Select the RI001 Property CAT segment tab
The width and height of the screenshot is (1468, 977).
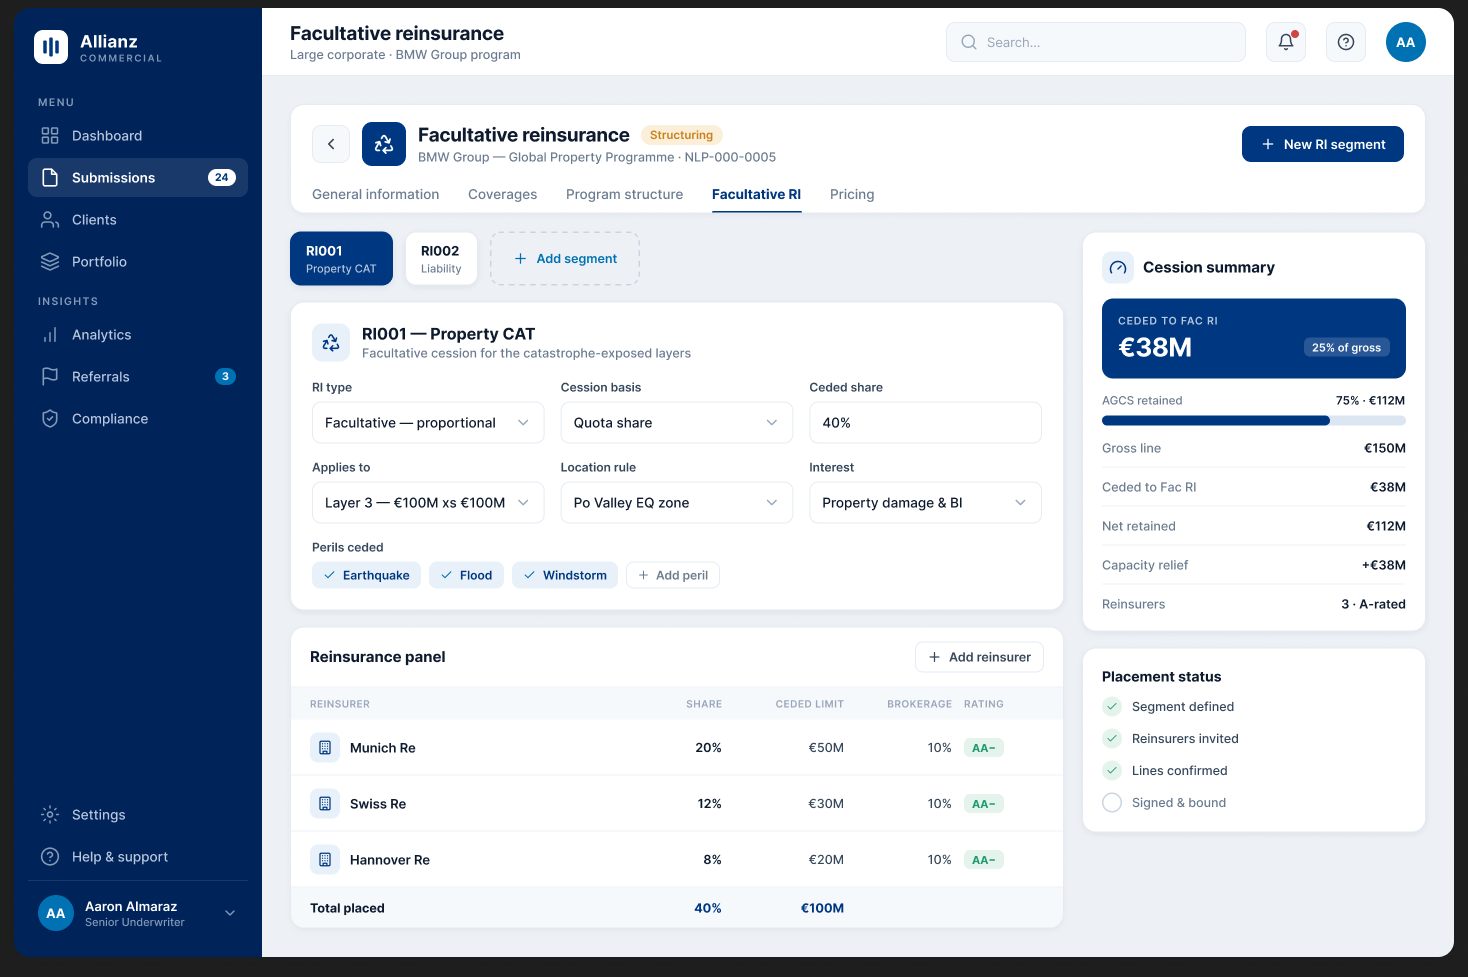pyautogui.click(x=341, y=259)
